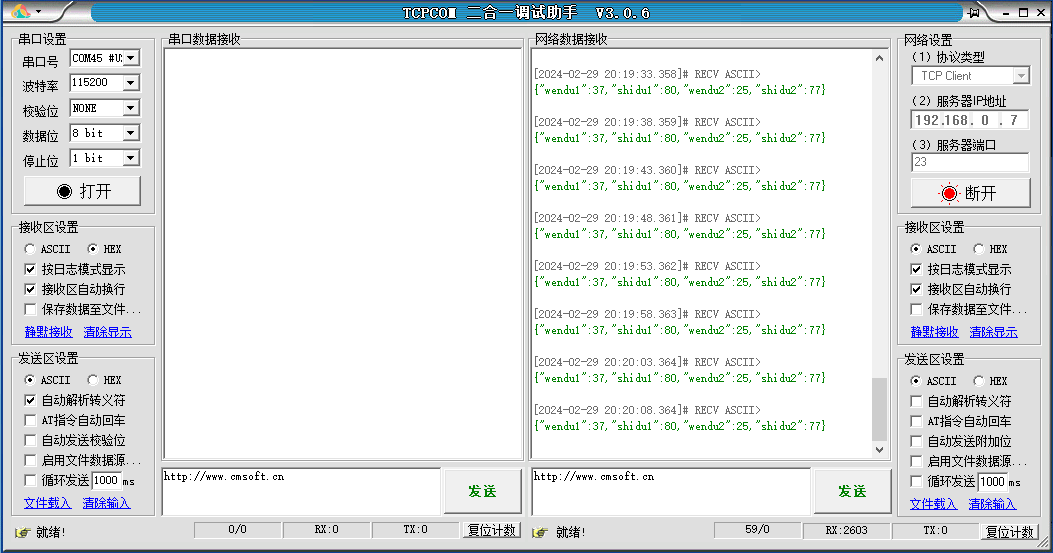Select ASCII radio in serial receive settings
This screenshot has width=1053, height=553.
click(x=30, y=249)
